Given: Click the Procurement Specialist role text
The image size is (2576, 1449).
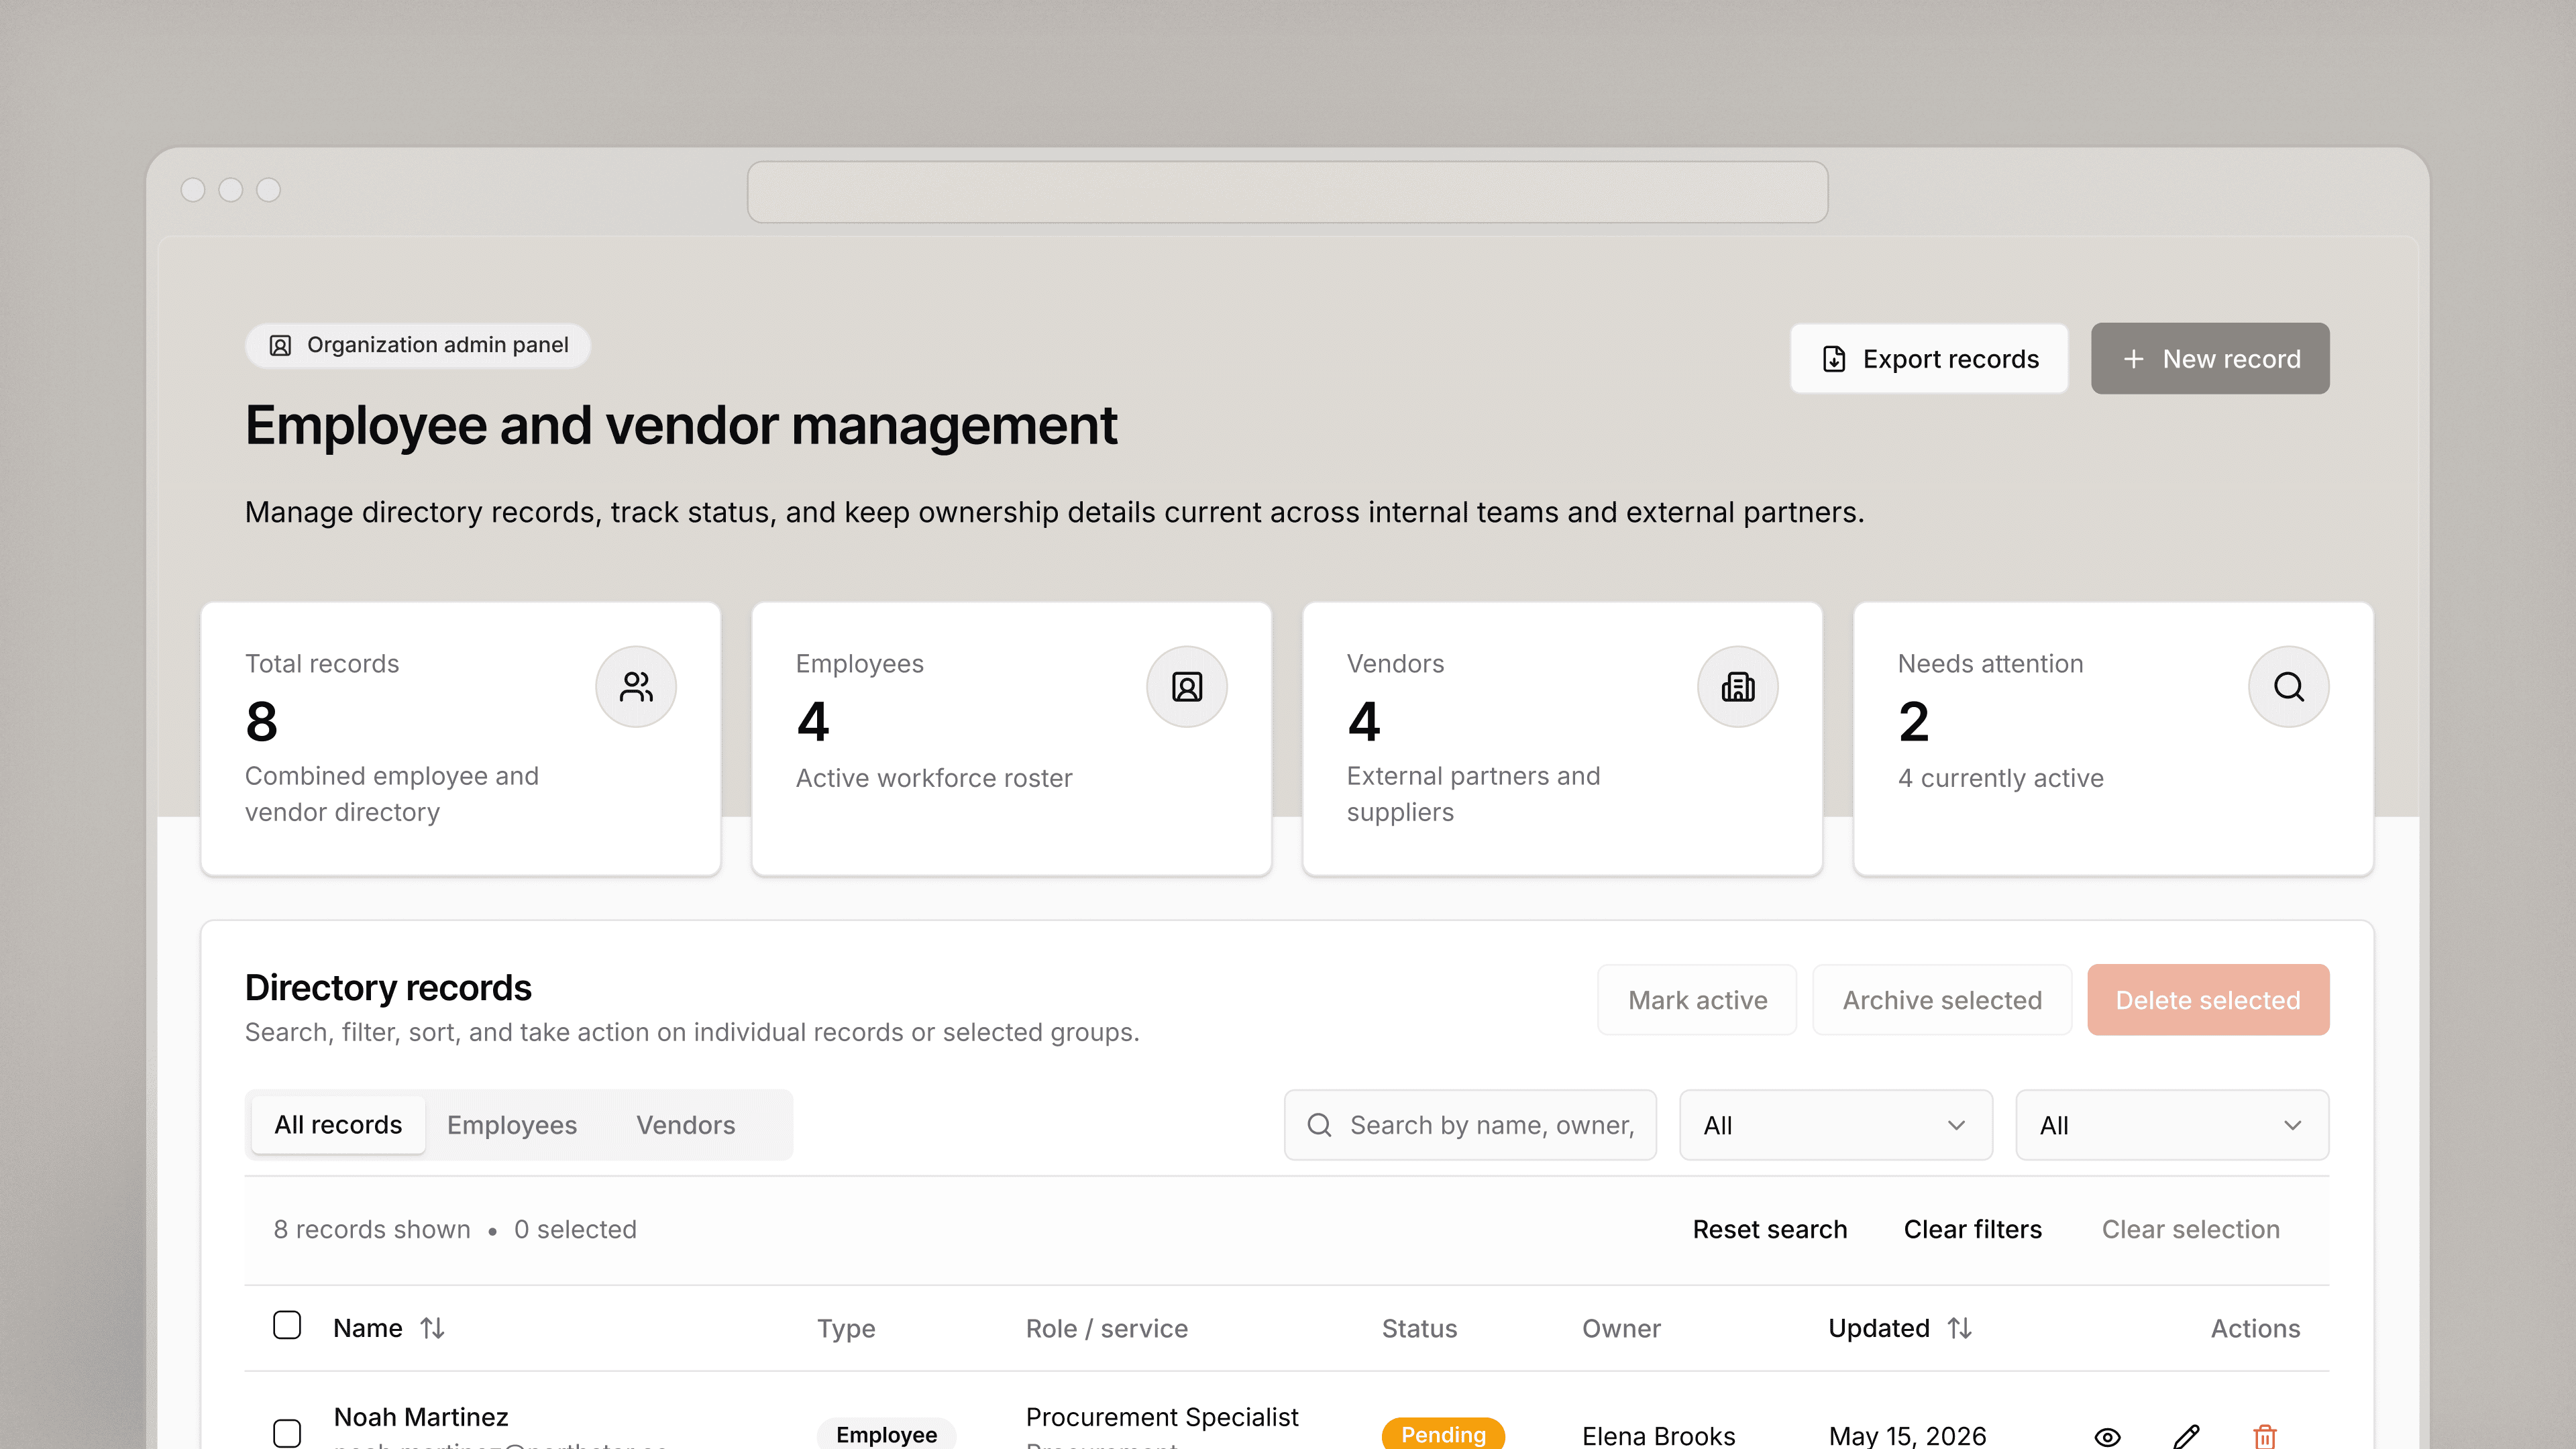Looking at the screenshot, I should tap(1162, 1417).
